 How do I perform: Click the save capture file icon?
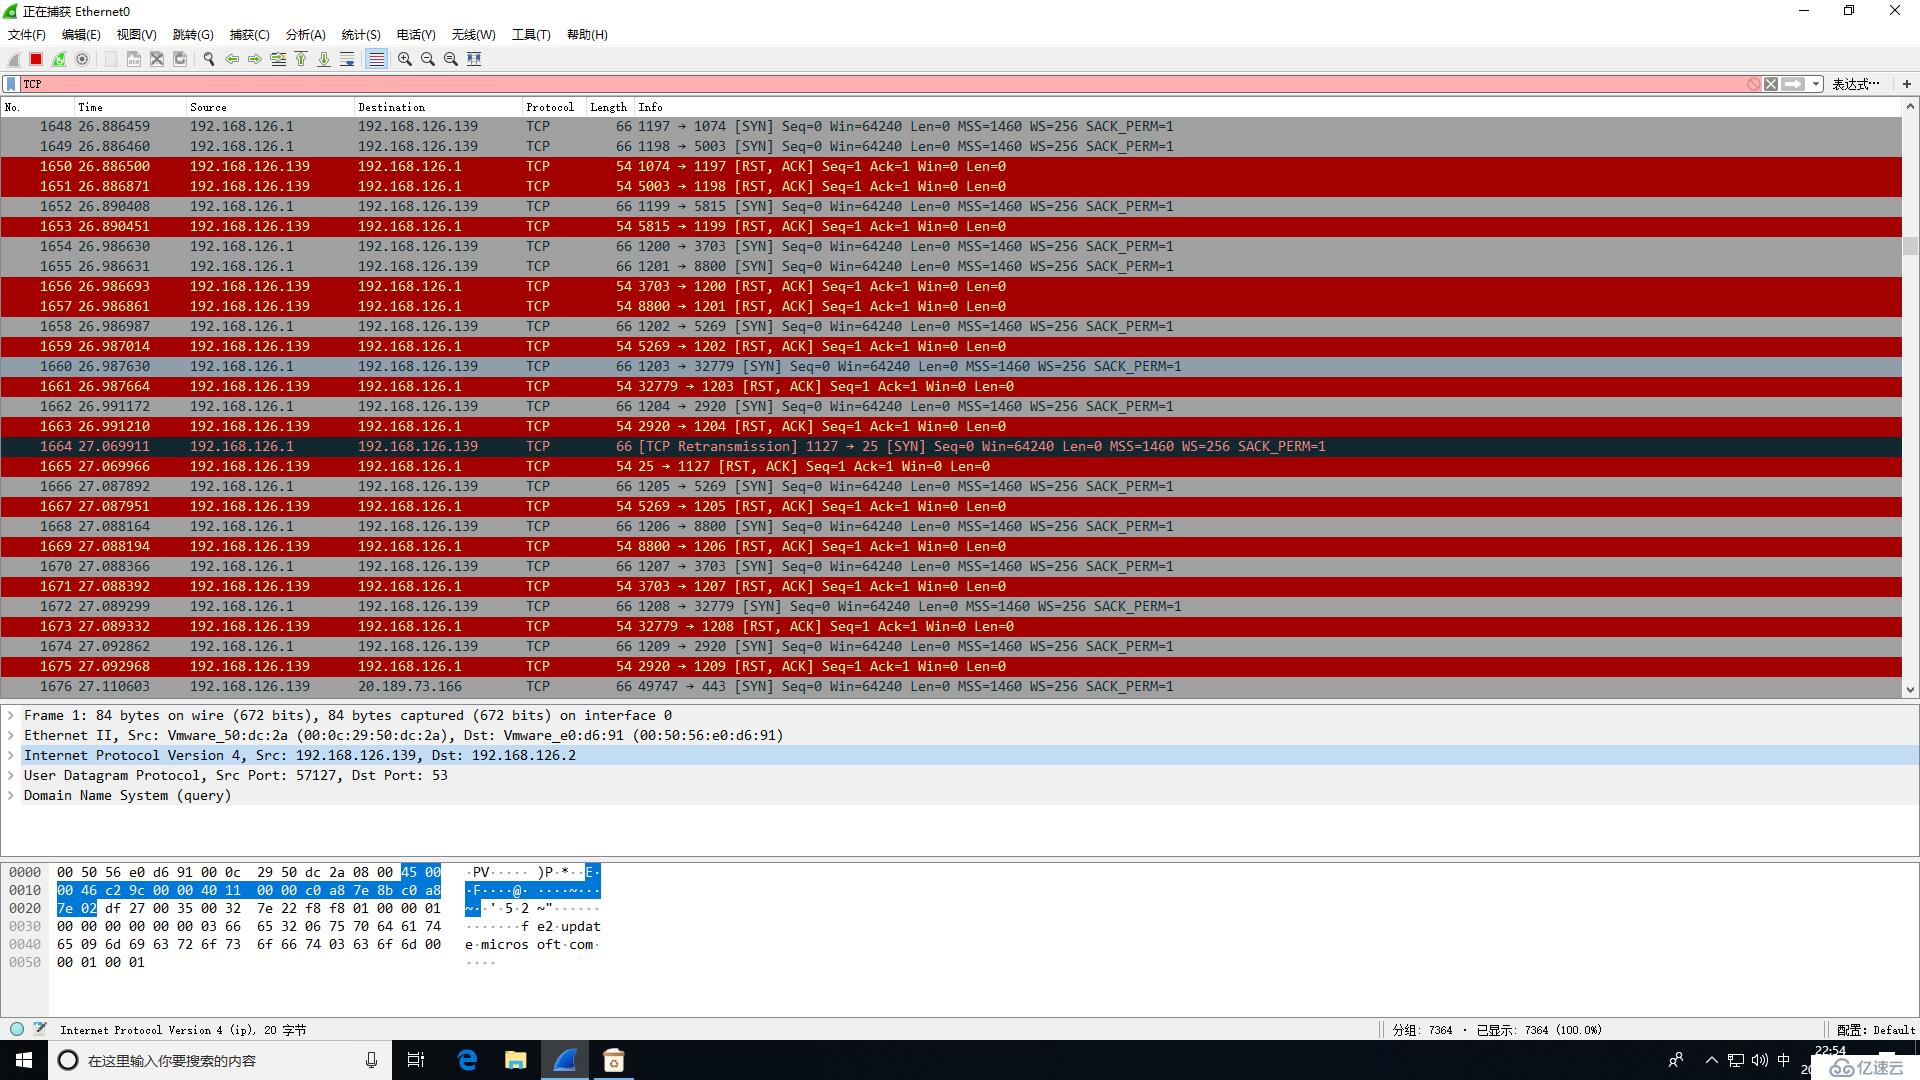134,59
